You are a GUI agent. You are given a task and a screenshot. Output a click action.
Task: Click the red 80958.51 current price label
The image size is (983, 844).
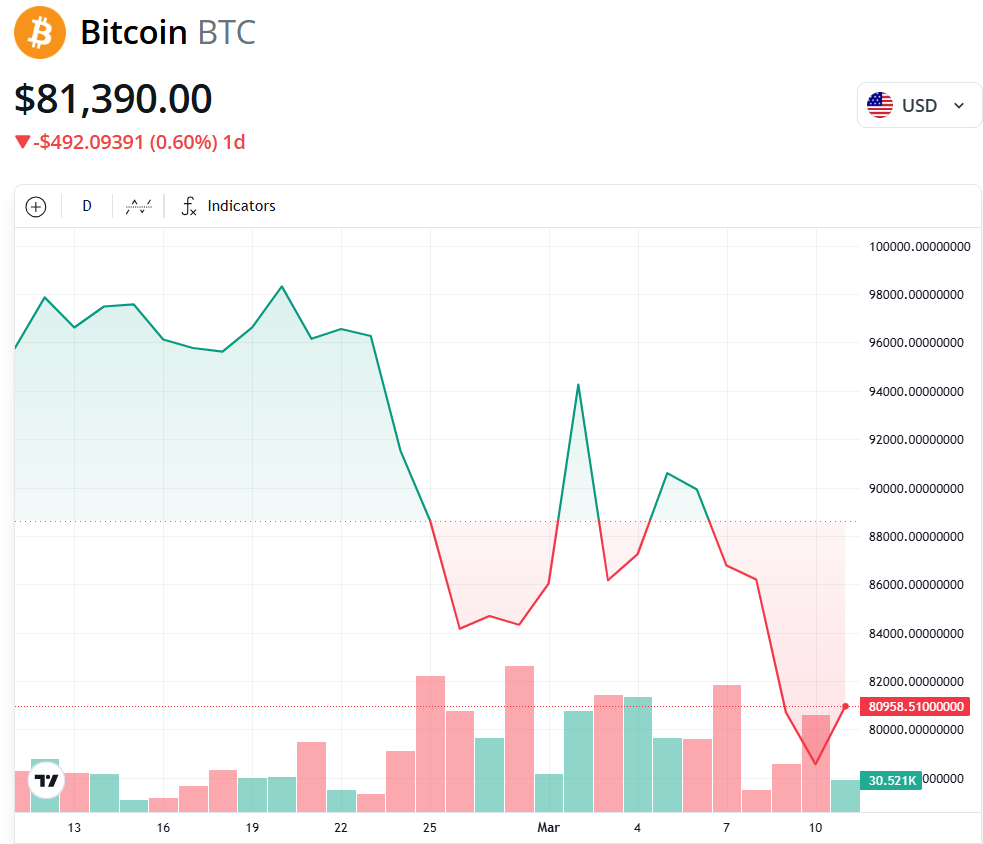916,707
